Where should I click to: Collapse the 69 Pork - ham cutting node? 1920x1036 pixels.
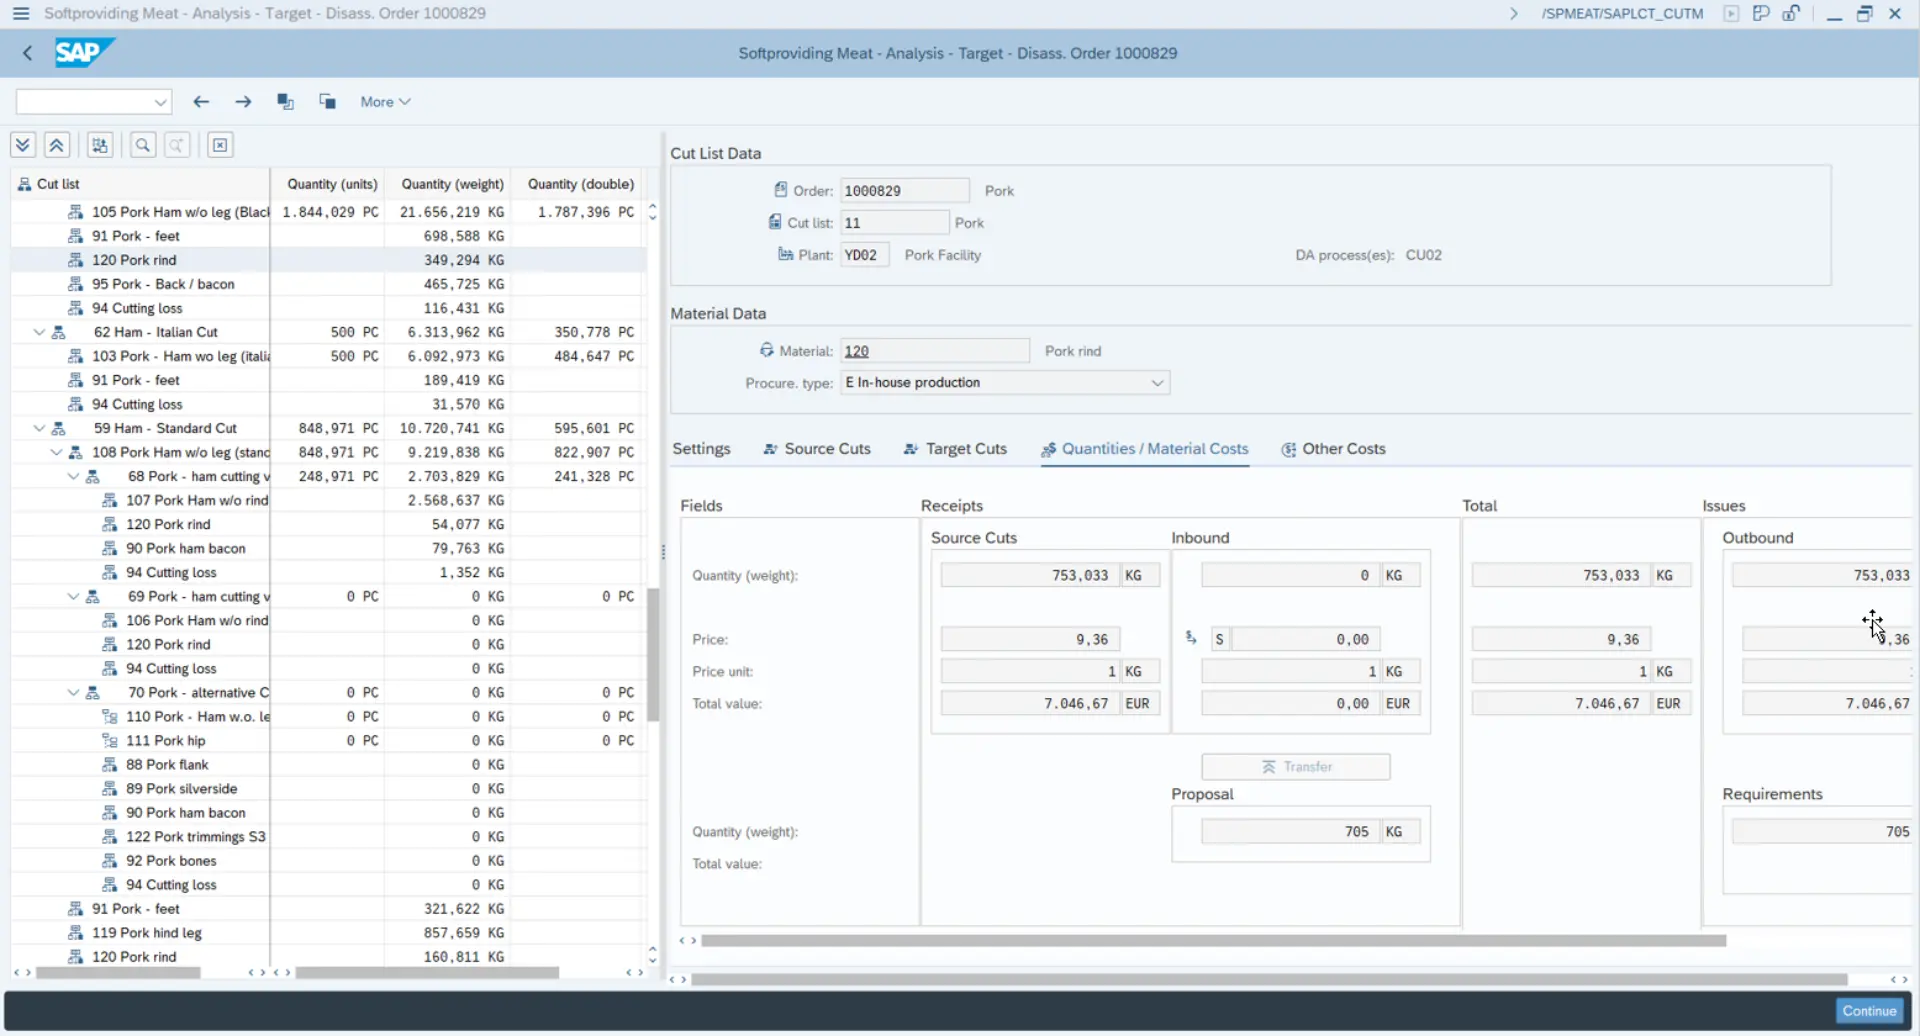pos(73,596)
